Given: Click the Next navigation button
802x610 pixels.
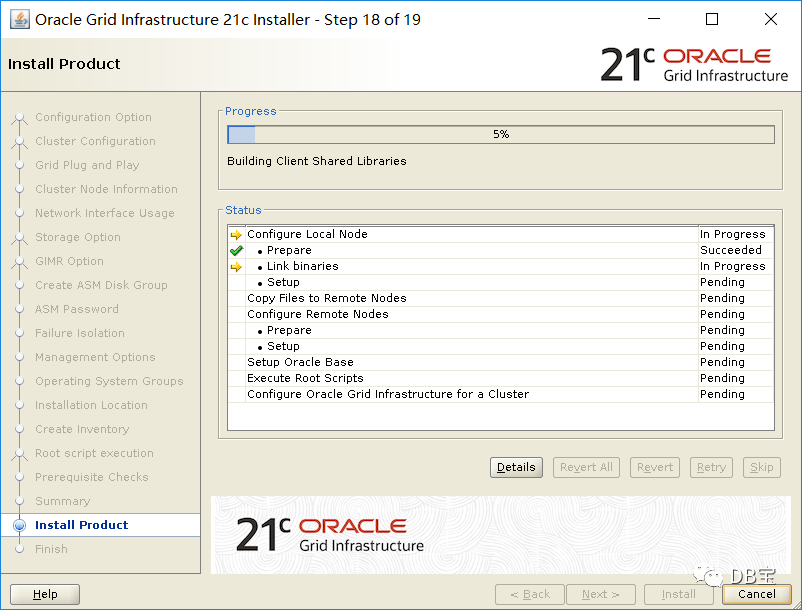Looking at the screenshot, I should tap(601, 594).
